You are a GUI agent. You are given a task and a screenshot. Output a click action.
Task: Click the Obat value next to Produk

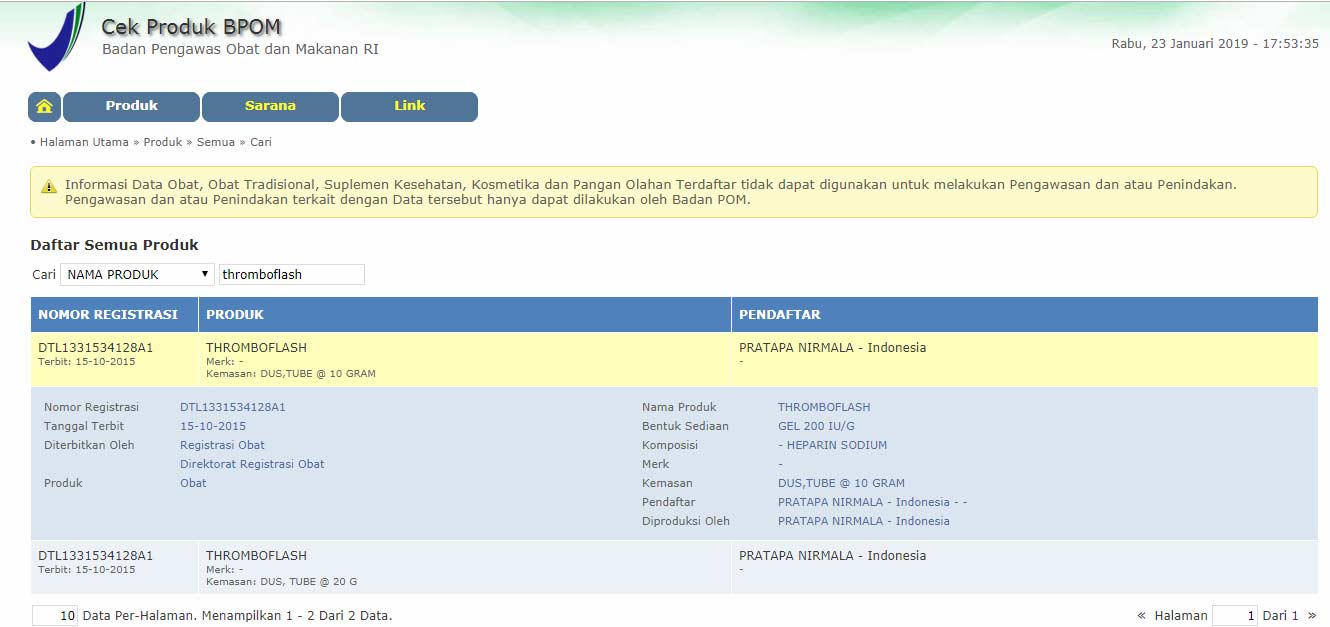click(193, 483)
